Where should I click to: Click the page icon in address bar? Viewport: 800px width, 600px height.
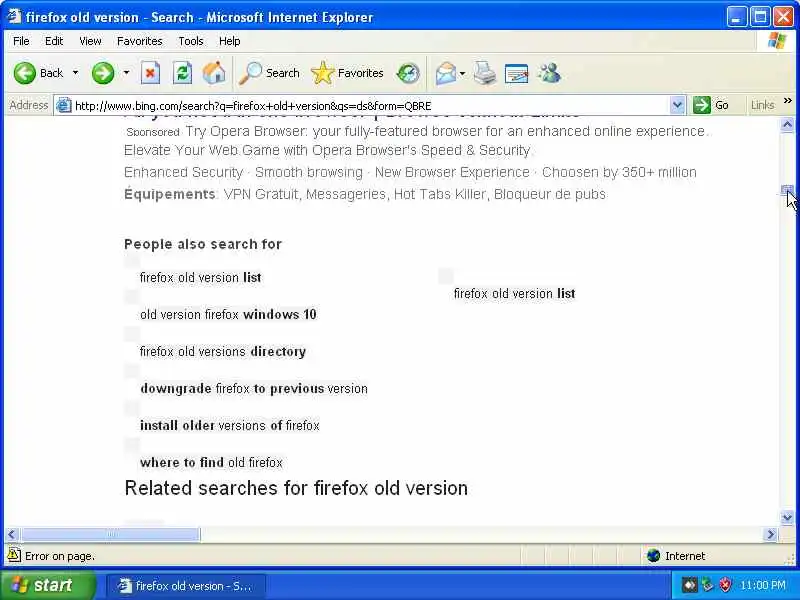point(63,106)
